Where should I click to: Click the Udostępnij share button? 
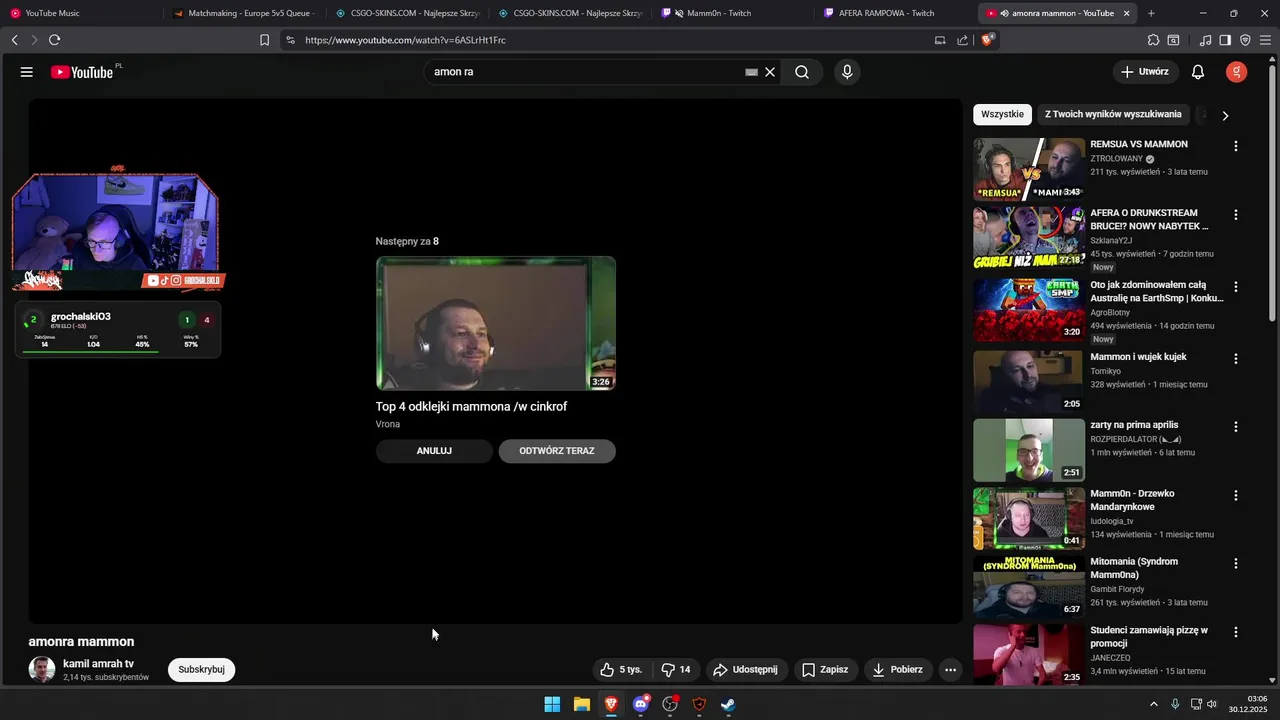(748, 669)
